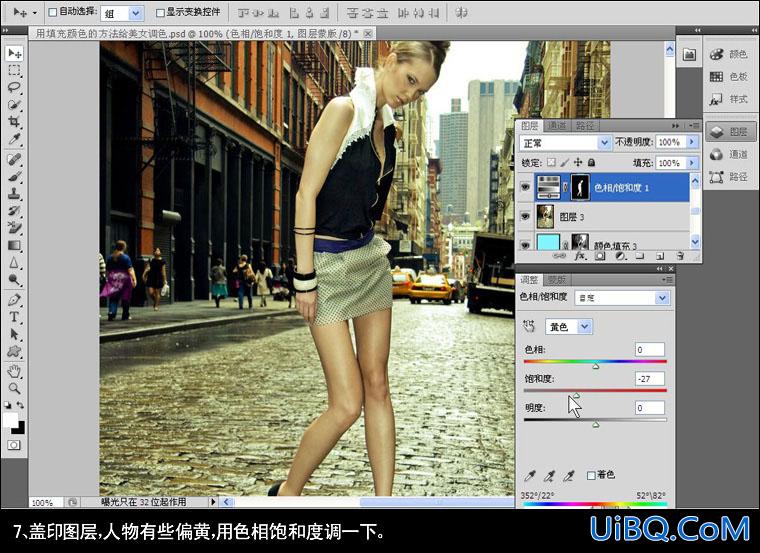Select the 图层 tab in Layers panel

(529, 126)
